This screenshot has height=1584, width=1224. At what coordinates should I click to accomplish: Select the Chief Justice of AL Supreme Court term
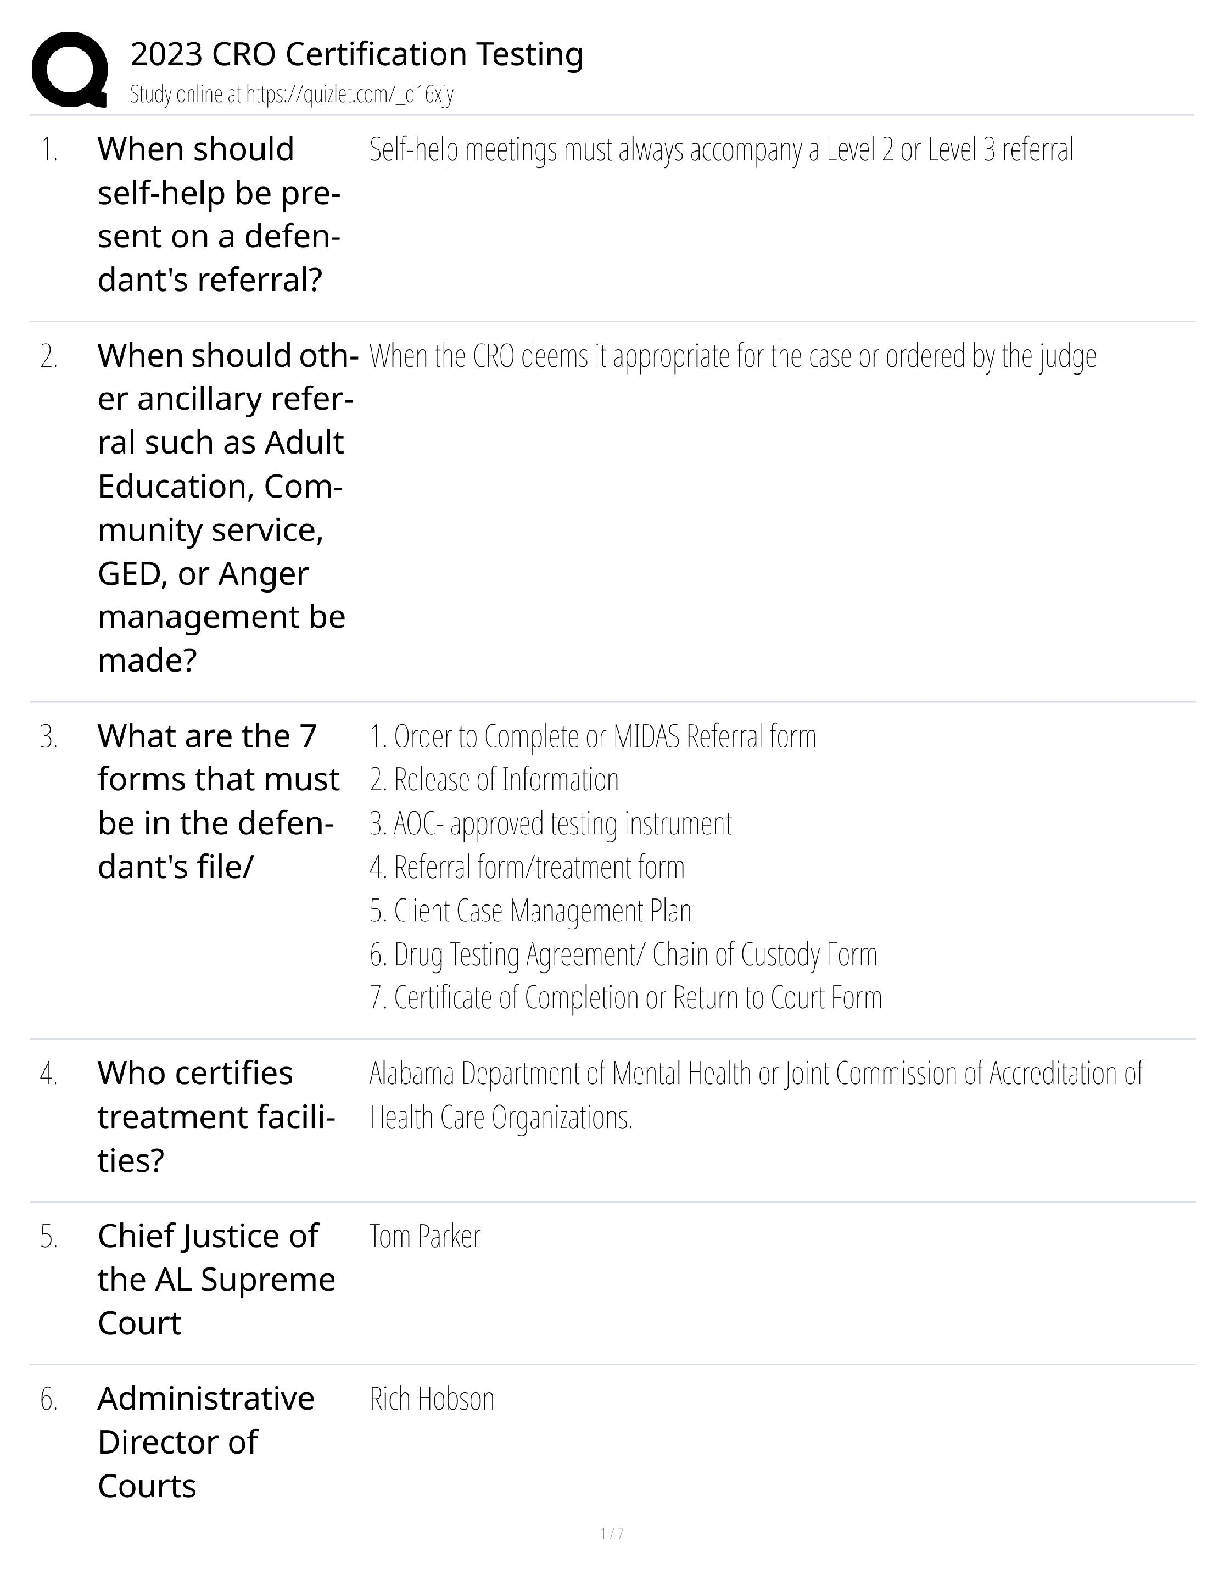coord(216,1279)
